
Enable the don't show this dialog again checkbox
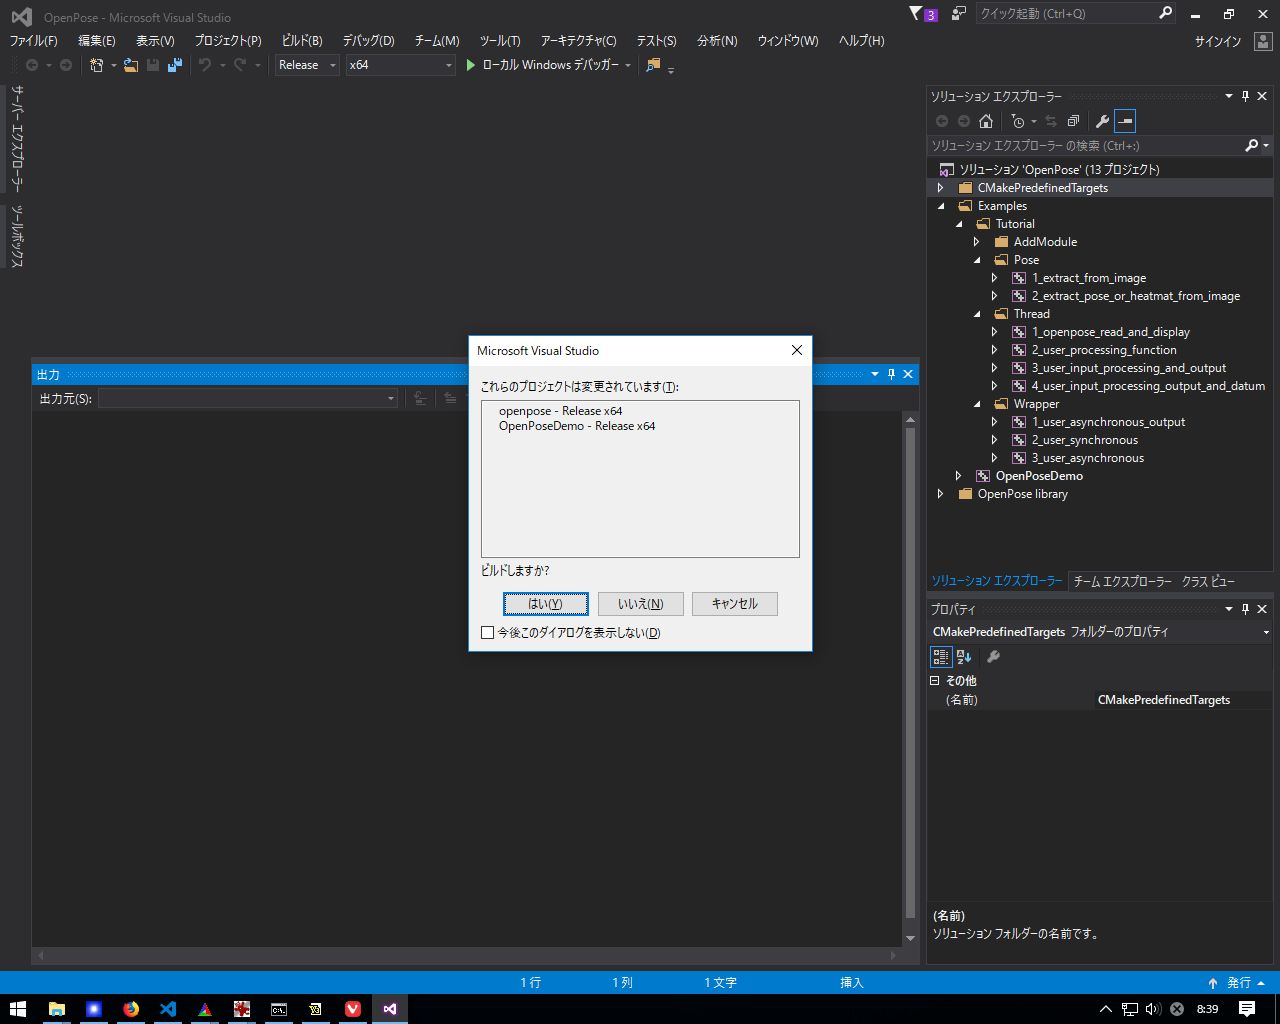pos(488,632)
